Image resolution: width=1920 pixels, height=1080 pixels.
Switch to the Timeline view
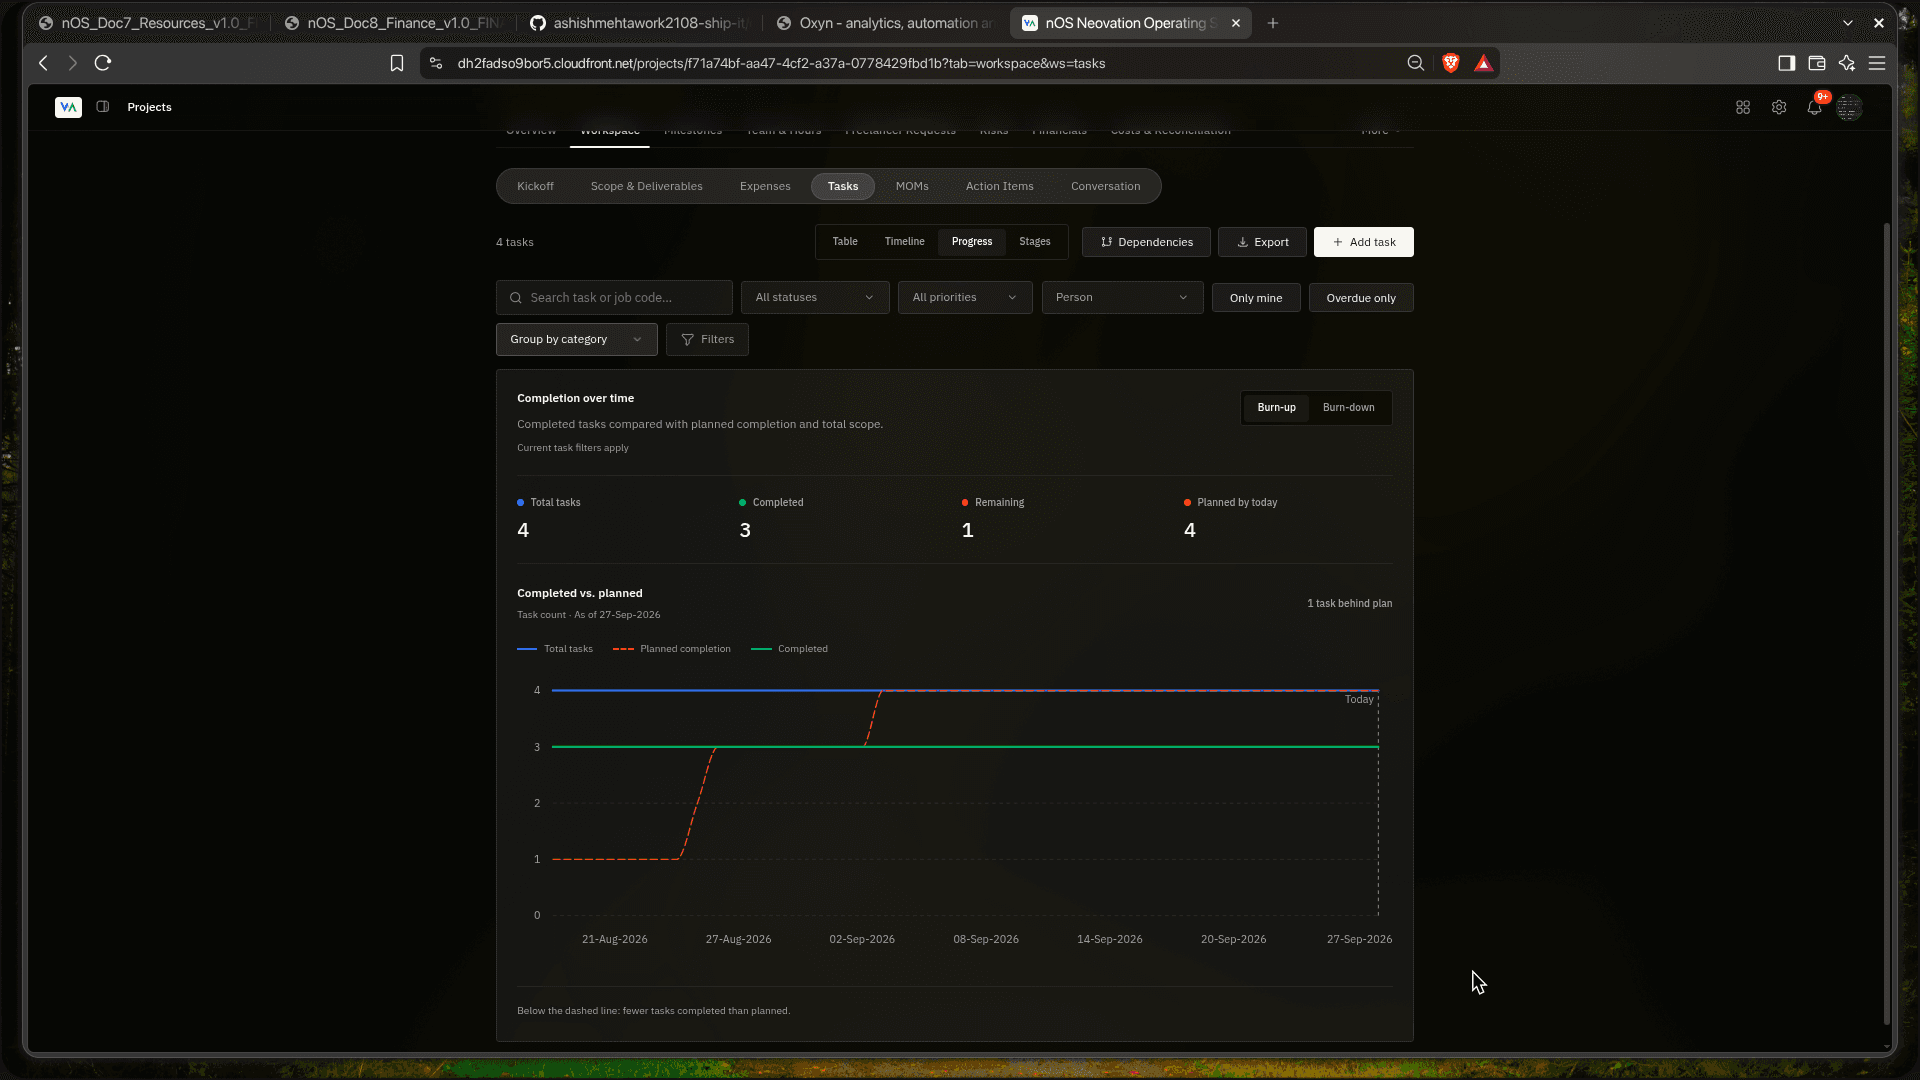click(905, 242)
